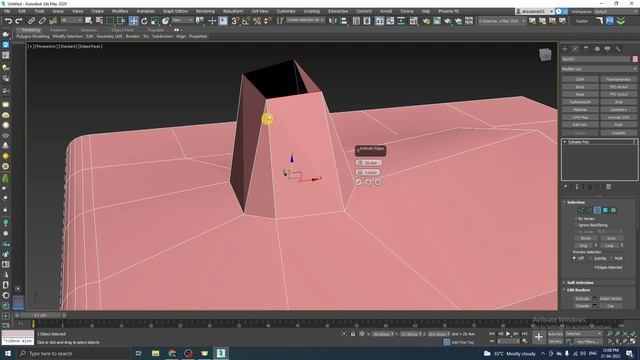Toggle the selection lock icon in status bar
Image resolution: width=640 pixels, height=360 pixels.
[353, 334]
